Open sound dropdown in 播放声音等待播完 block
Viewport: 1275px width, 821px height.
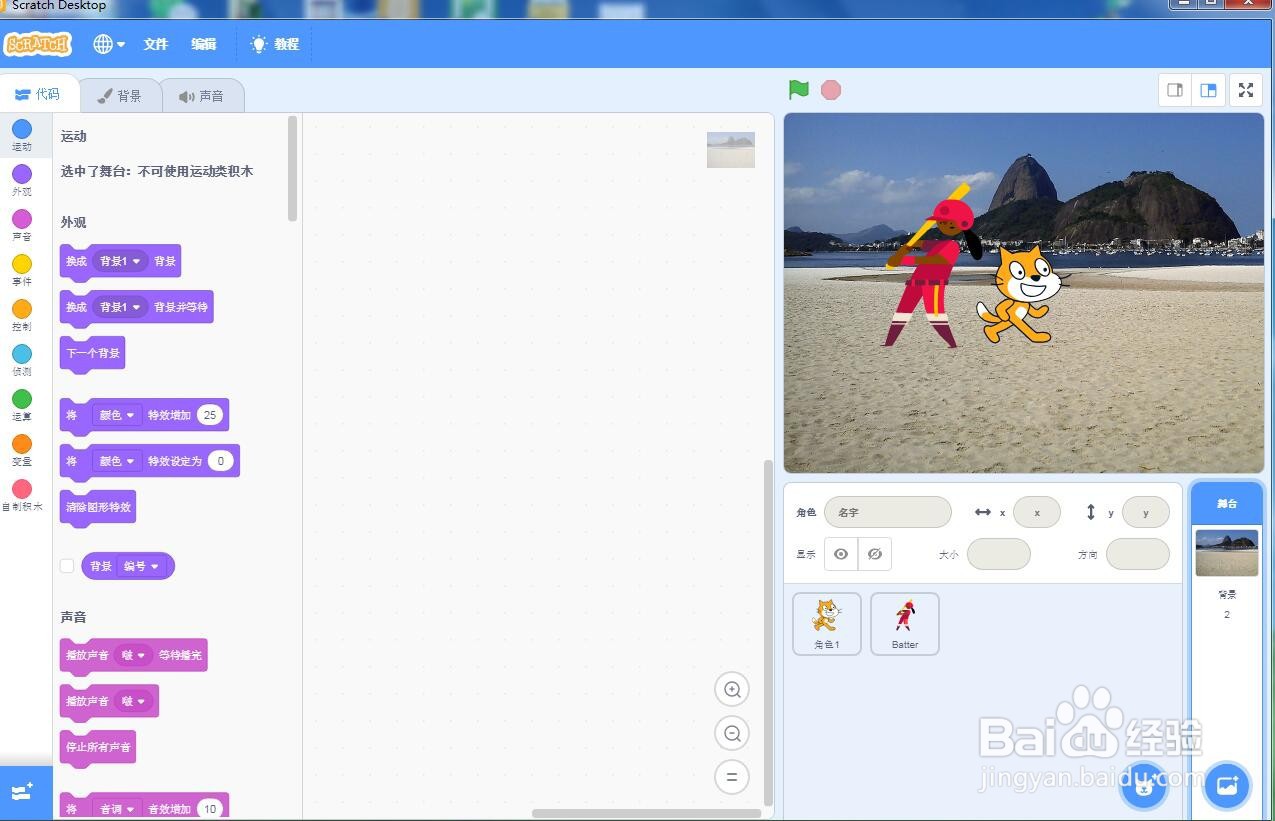tap(134, 655)
